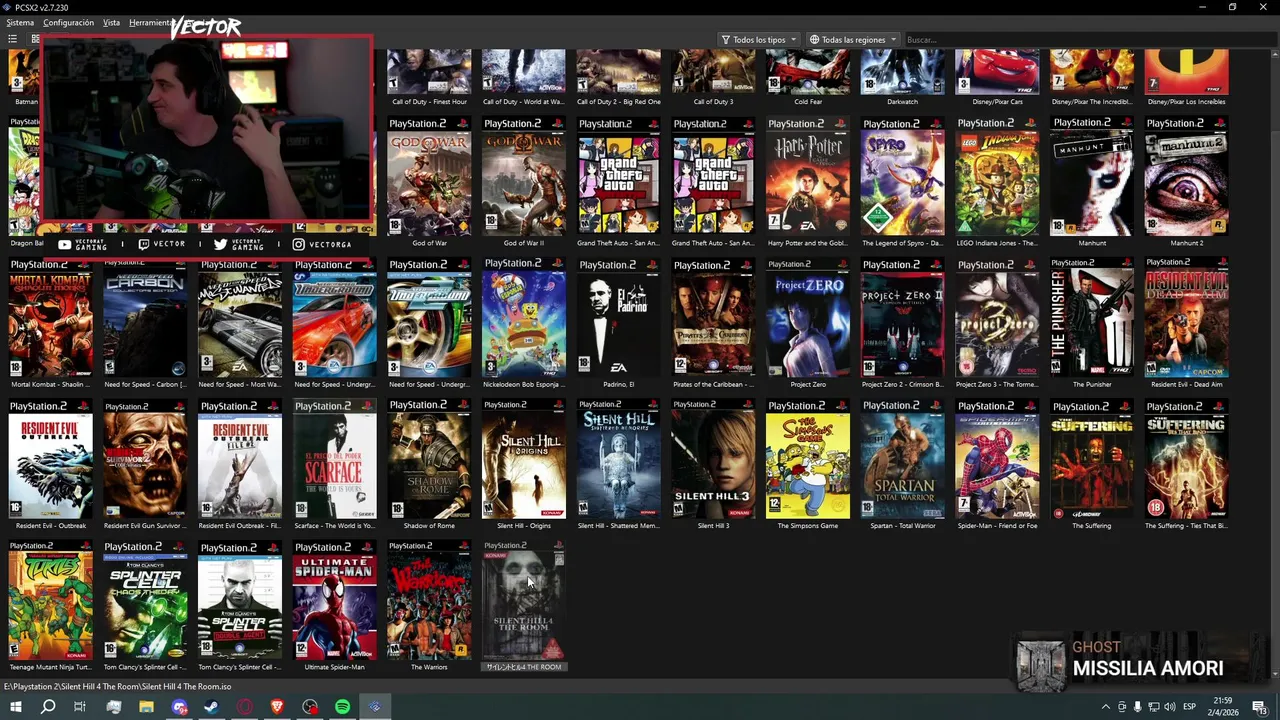This screenshot has height=720, width=1280.
Task: Select Resident Evil Dead Aim cover
Action: pos(1186,318)
